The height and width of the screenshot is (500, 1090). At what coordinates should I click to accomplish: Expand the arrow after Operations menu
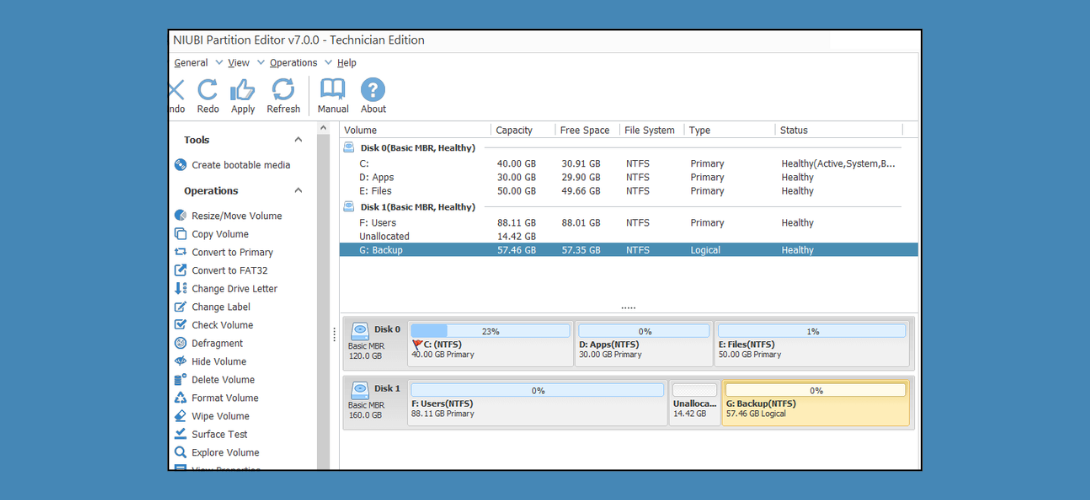click(x=328, y=63)
